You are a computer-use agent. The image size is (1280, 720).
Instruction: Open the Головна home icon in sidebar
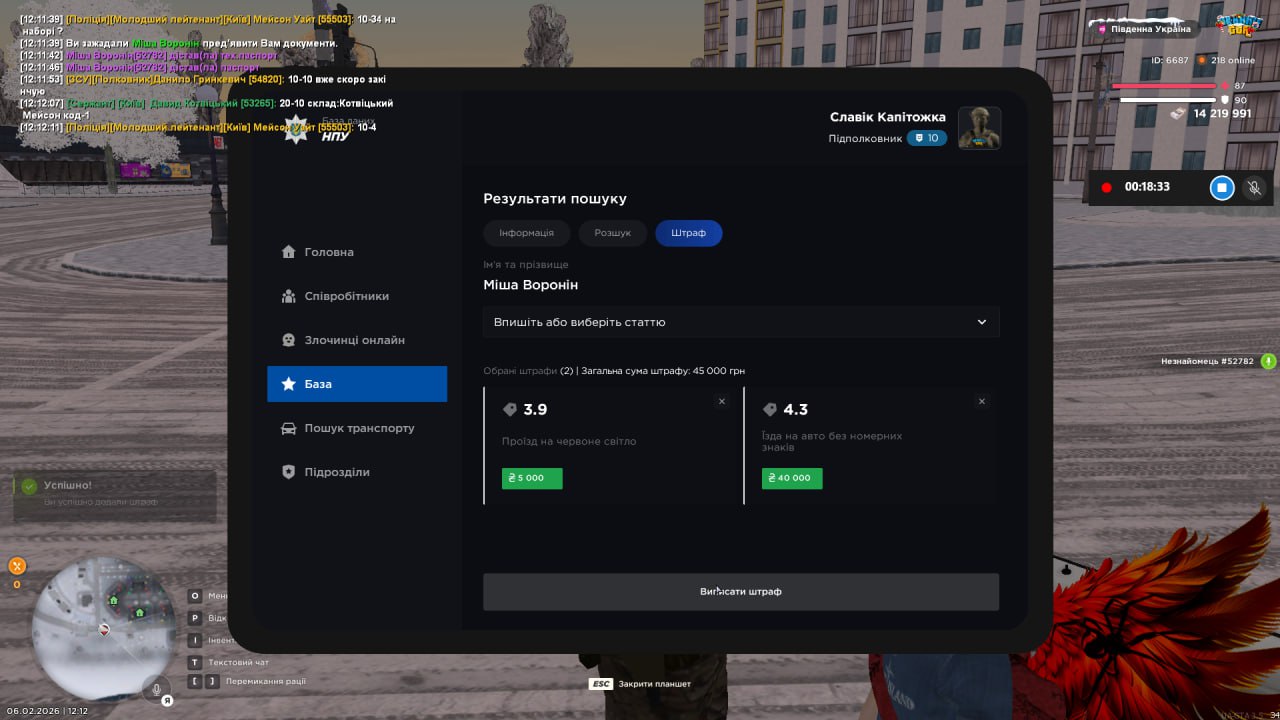(289, 252)
